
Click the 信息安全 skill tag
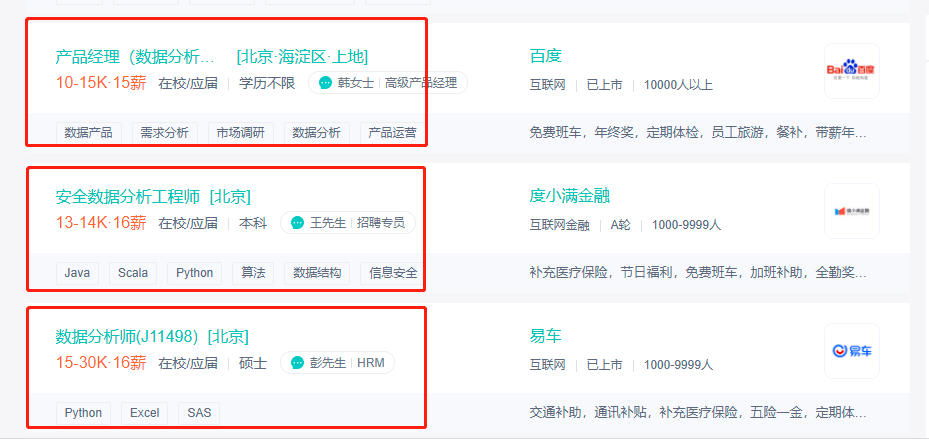click(x=393, y=273)
